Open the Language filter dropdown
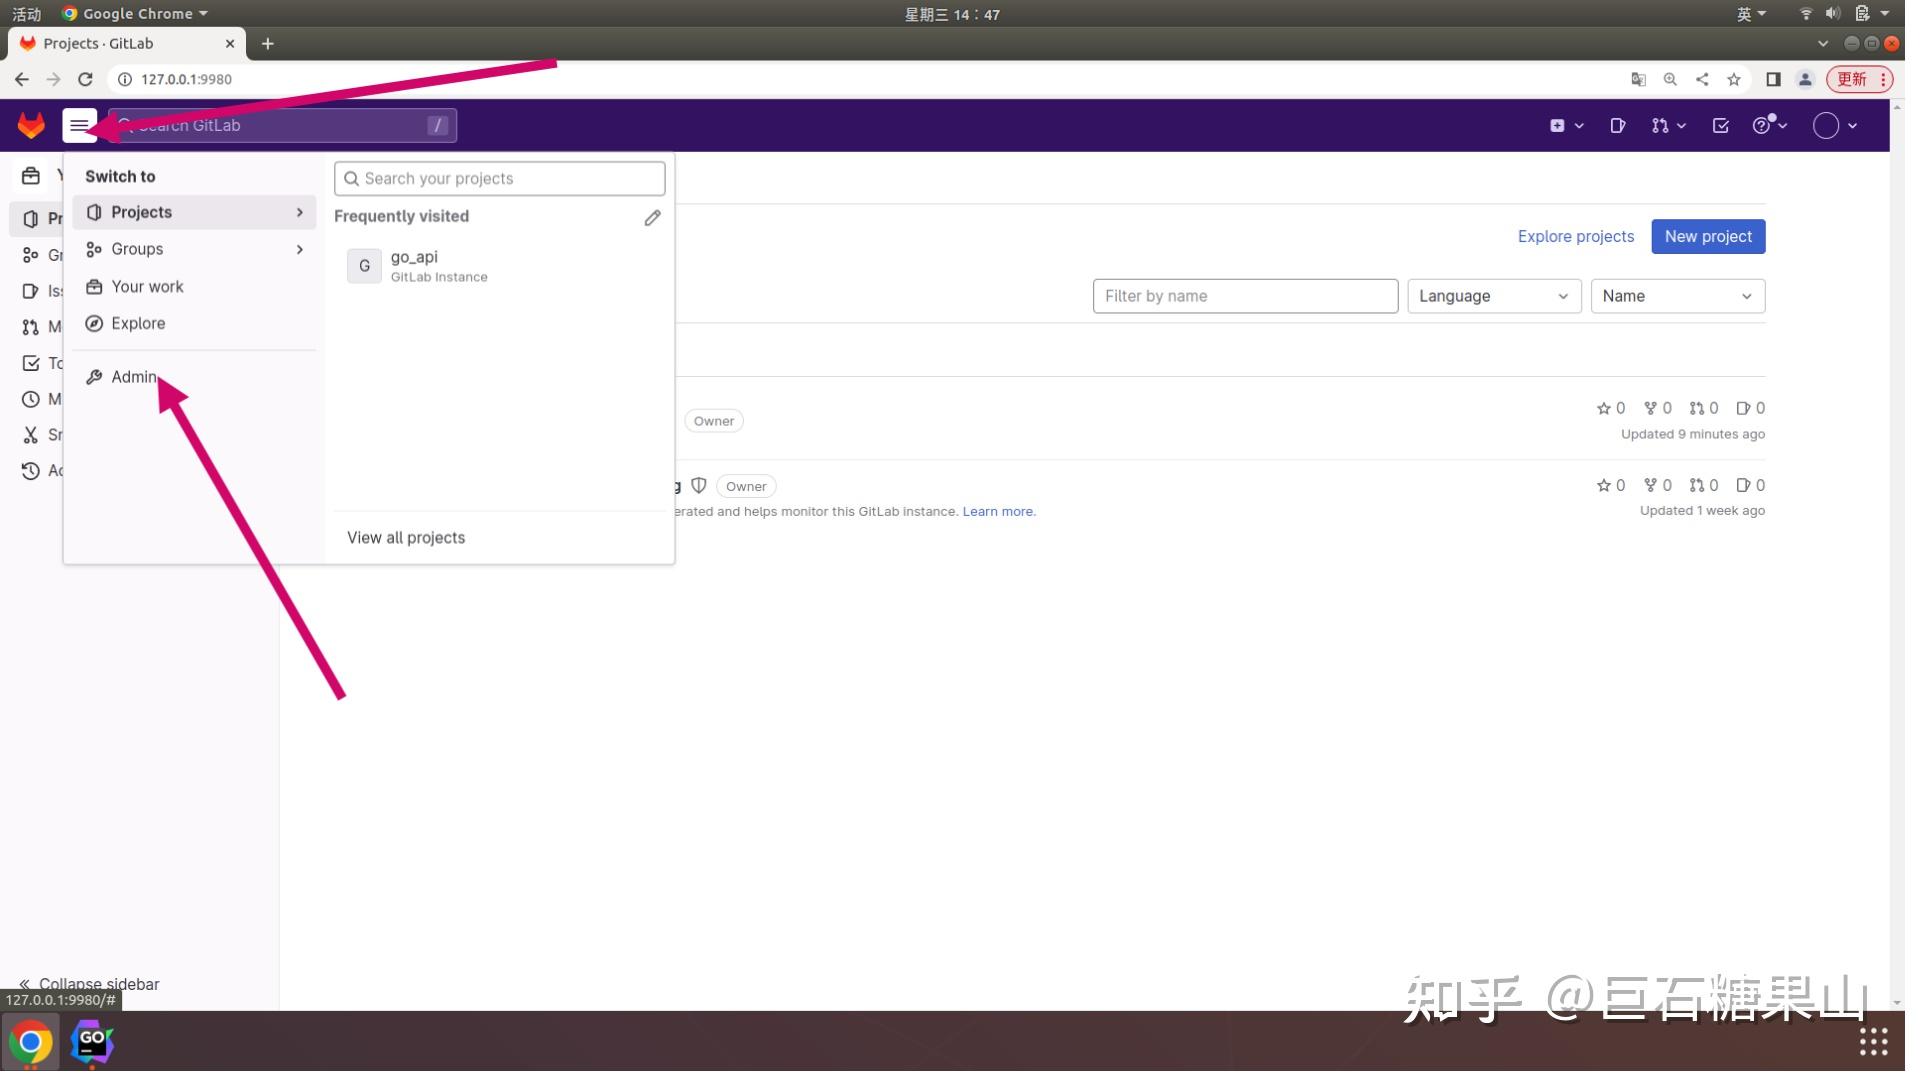Image resolution: width=1920 pixels, height=1078 pixels. tap(1494, 296)
